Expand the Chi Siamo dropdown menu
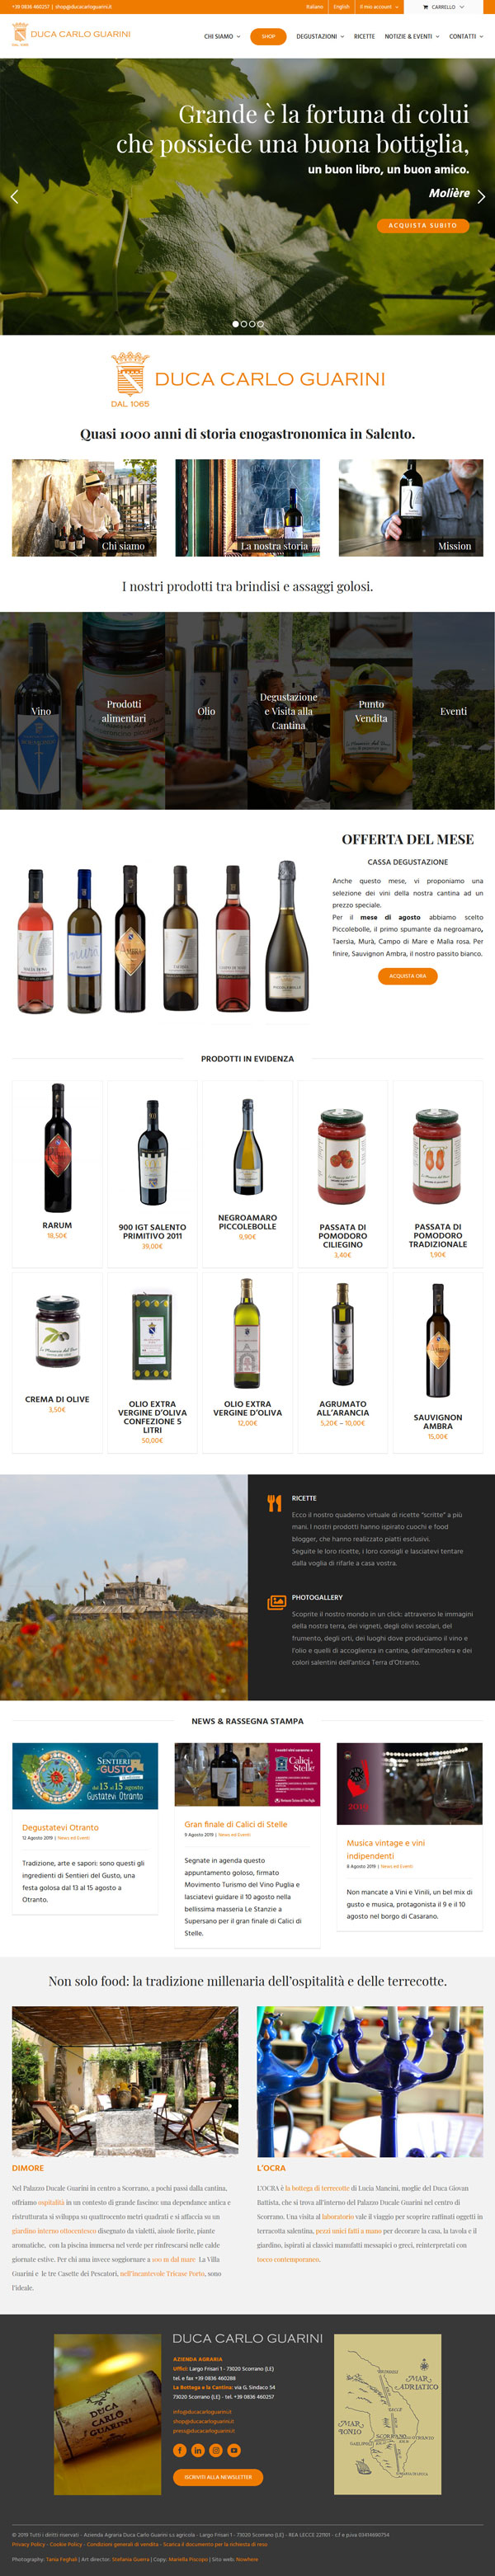This screenshot has width=495, height=2576. point(222,36)
